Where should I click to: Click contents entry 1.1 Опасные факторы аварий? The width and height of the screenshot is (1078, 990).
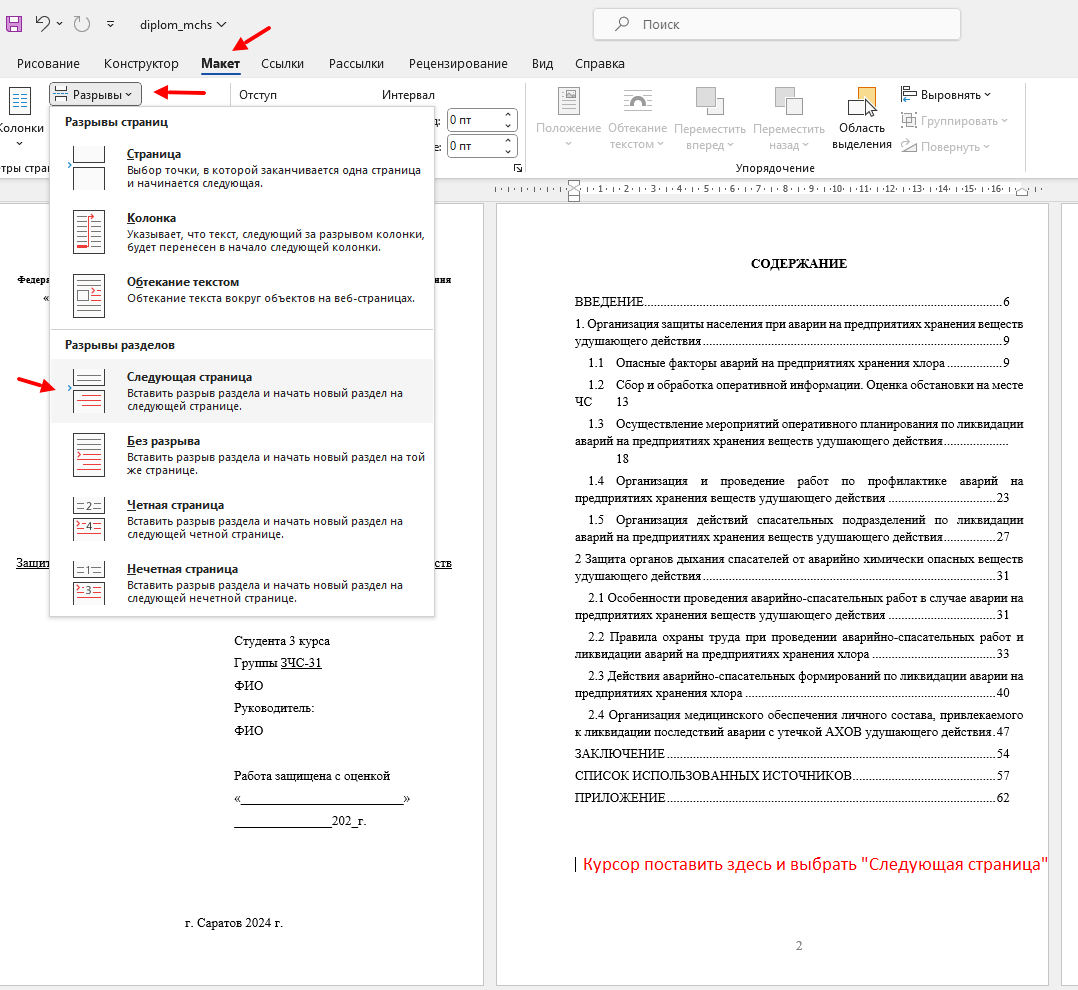point(798,362)
